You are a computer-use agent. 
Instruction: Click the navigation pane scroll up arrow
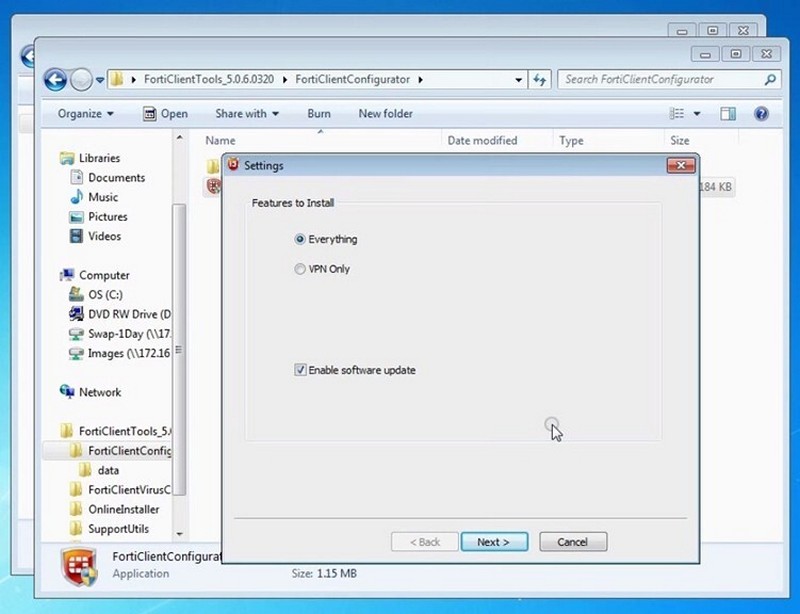179,138
